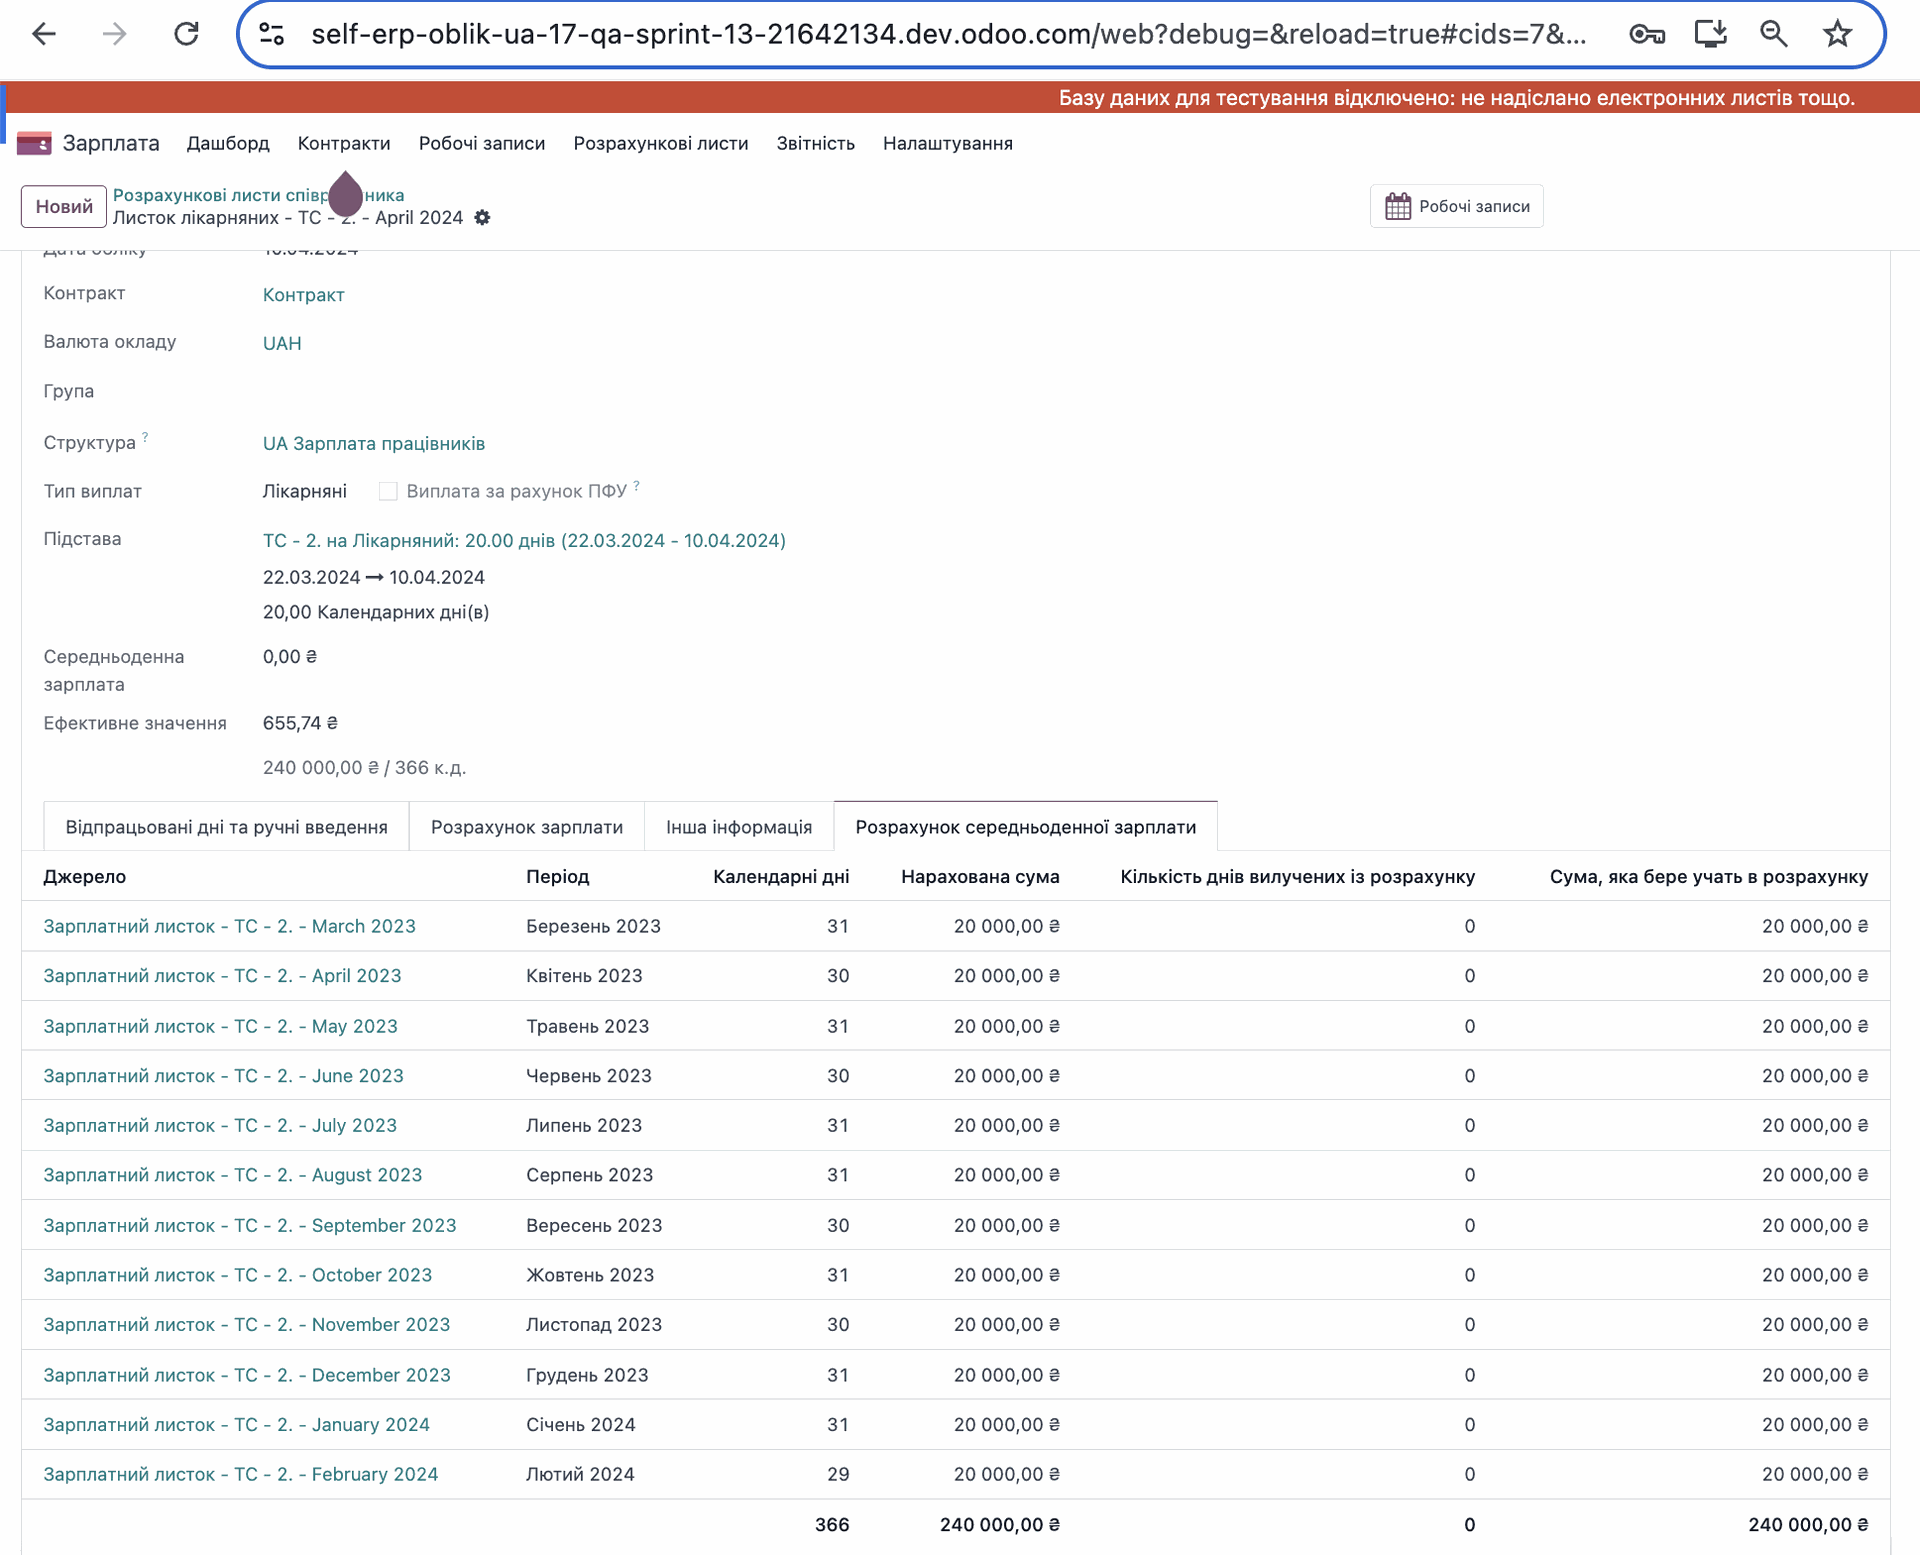Open payslip link for March 2023
The width and height of the screenshot is (1920, 1555).
point(229,926)
